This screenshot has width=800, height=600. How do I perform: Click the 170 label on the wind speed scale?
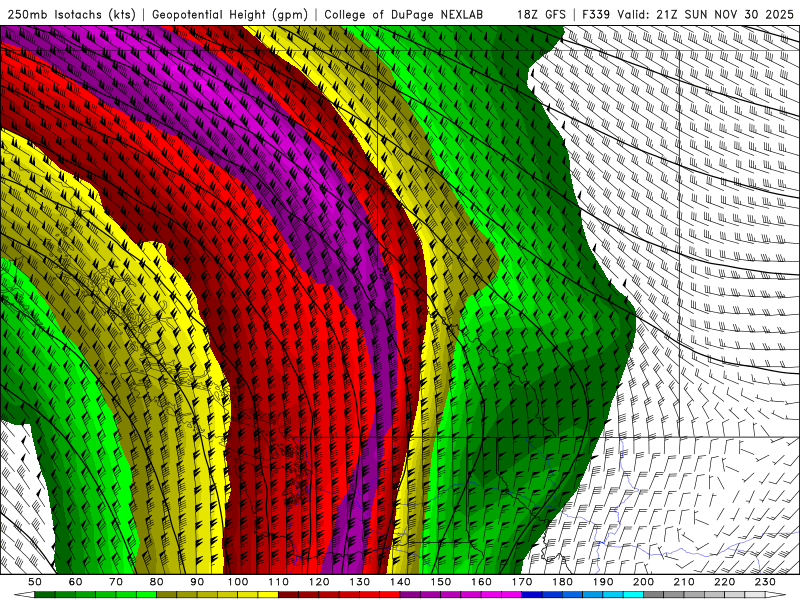pos(522,582)
